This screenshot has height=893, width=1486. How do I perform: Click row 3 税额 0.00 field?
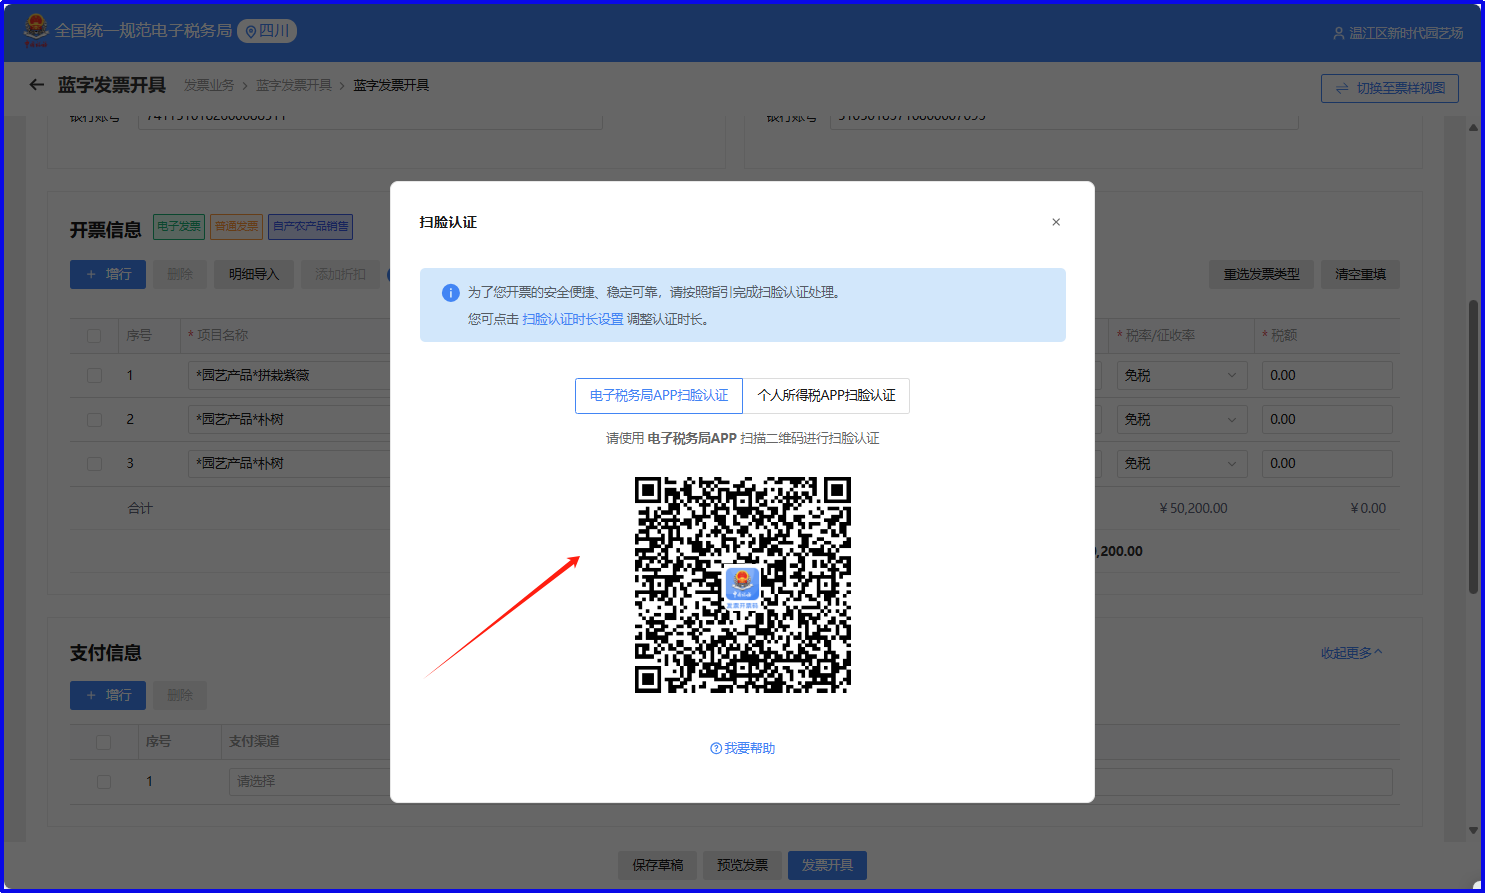1327,463
